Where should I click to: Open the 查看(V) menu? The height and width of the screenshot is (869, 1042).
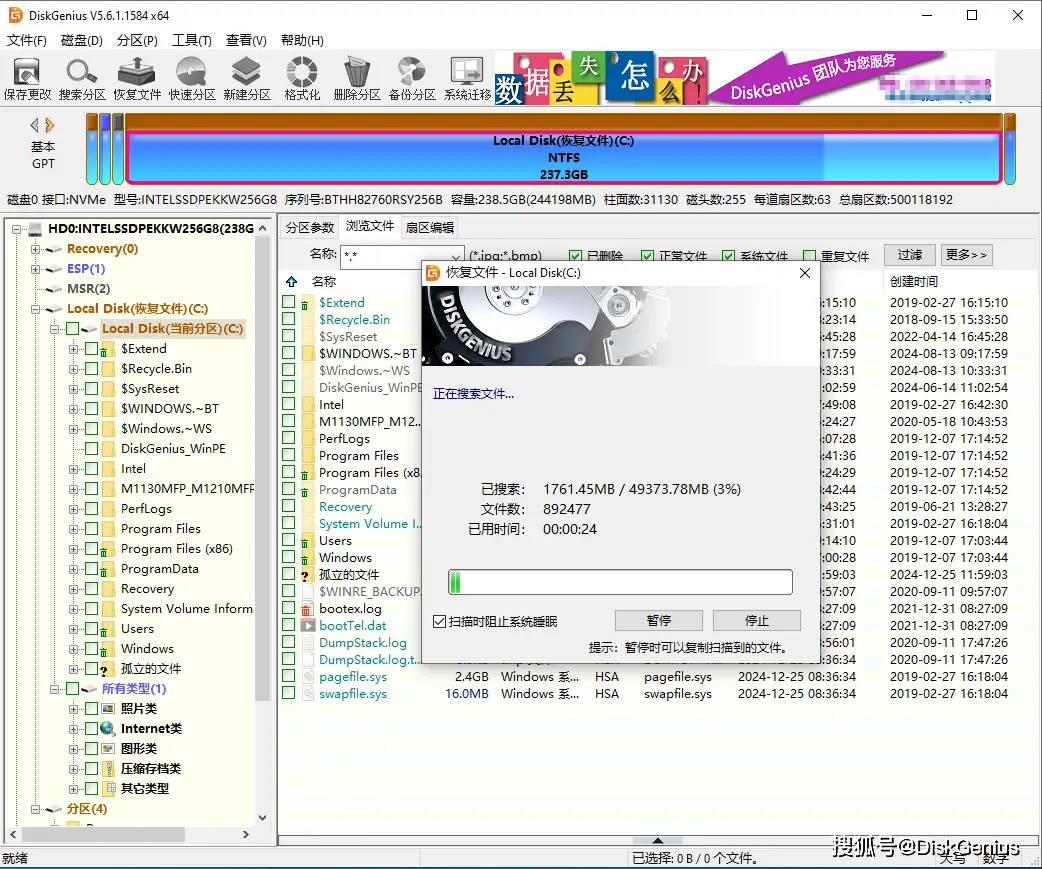246,41
